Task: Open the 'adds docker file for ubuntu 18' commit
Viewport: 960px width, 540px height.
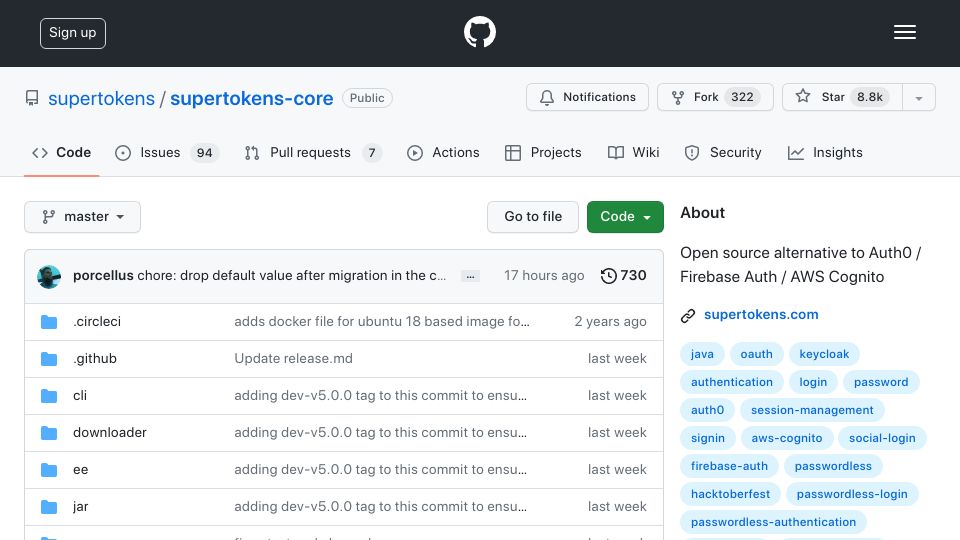Action: coord(382,321)
